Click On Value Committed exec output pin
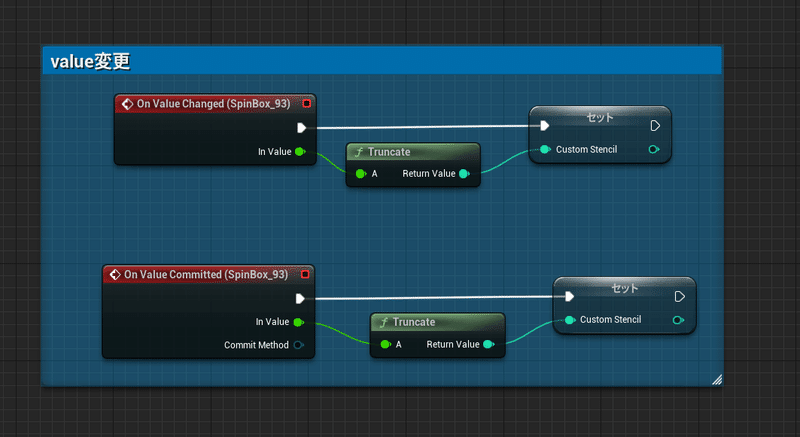 (x=300, y=298)
